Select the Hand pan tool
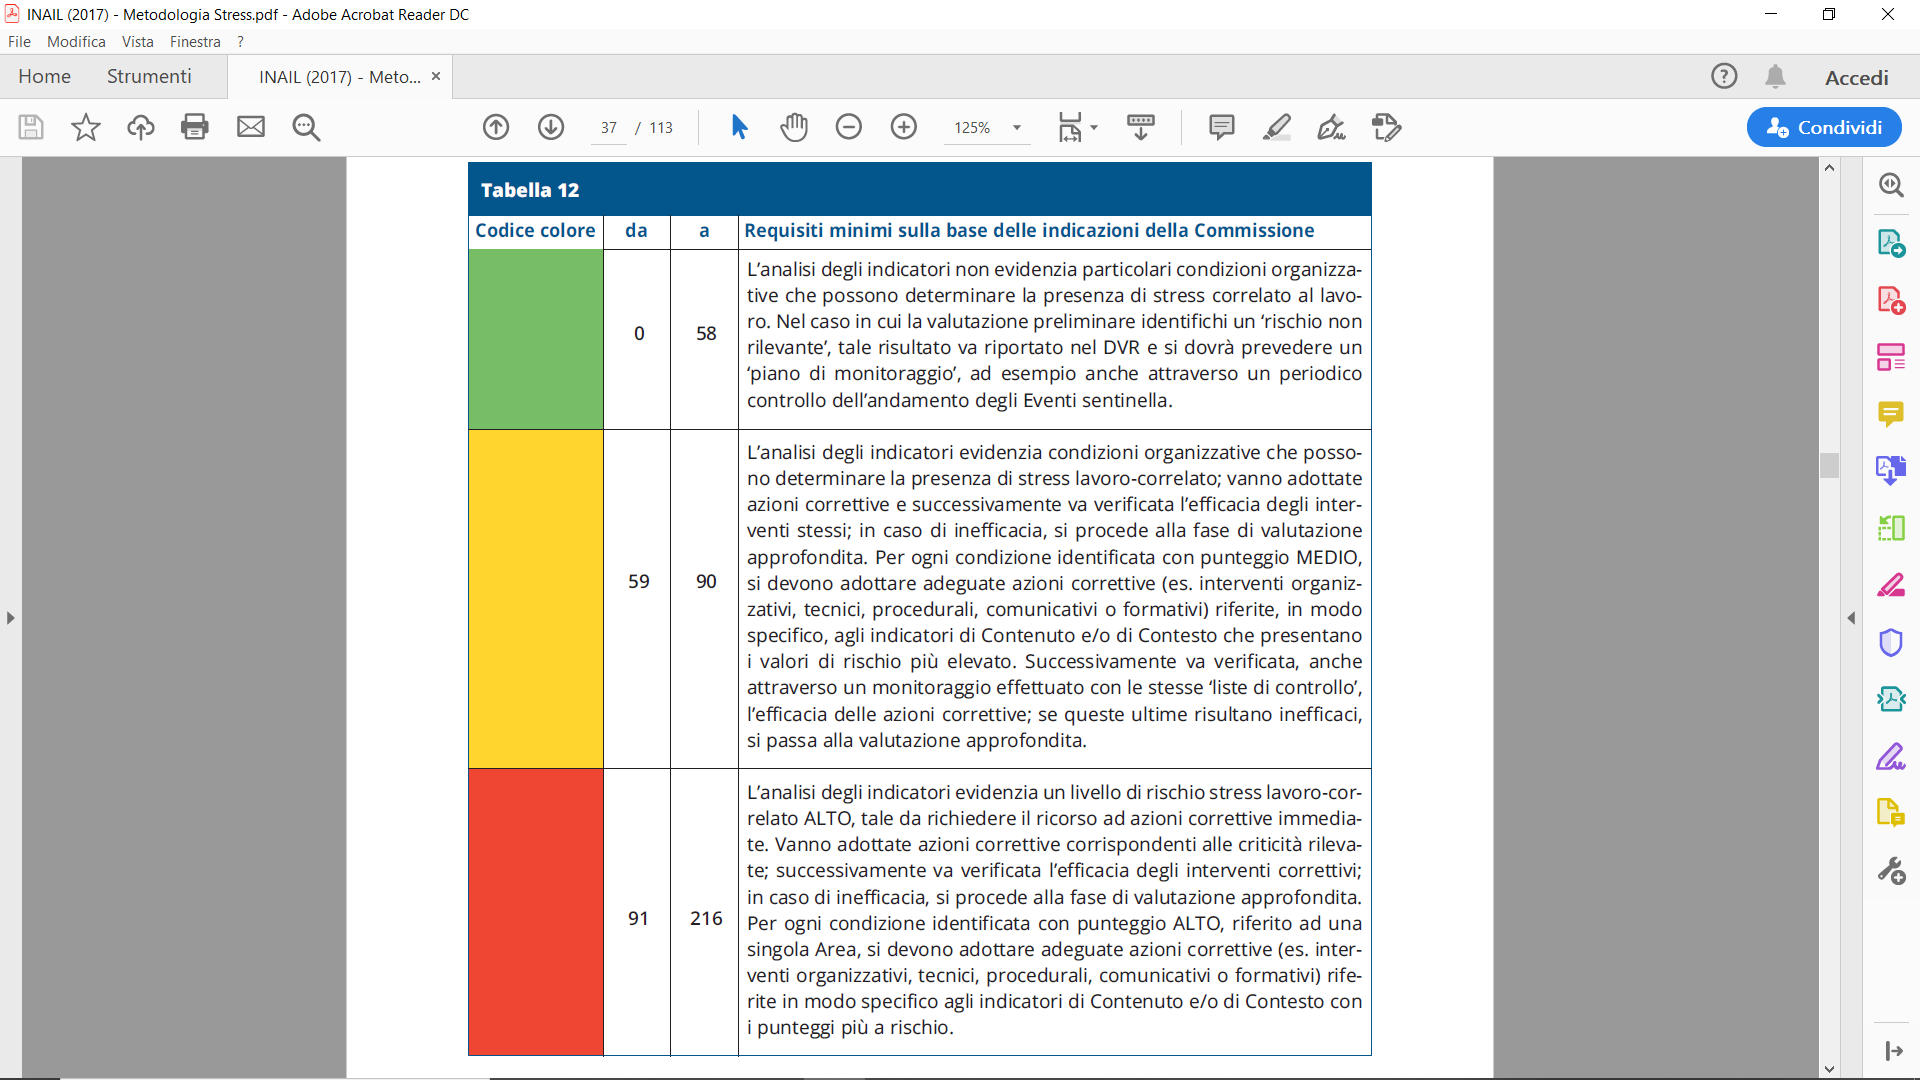Viewport: 1920px width, 1080px height. (x=794, y=127)
